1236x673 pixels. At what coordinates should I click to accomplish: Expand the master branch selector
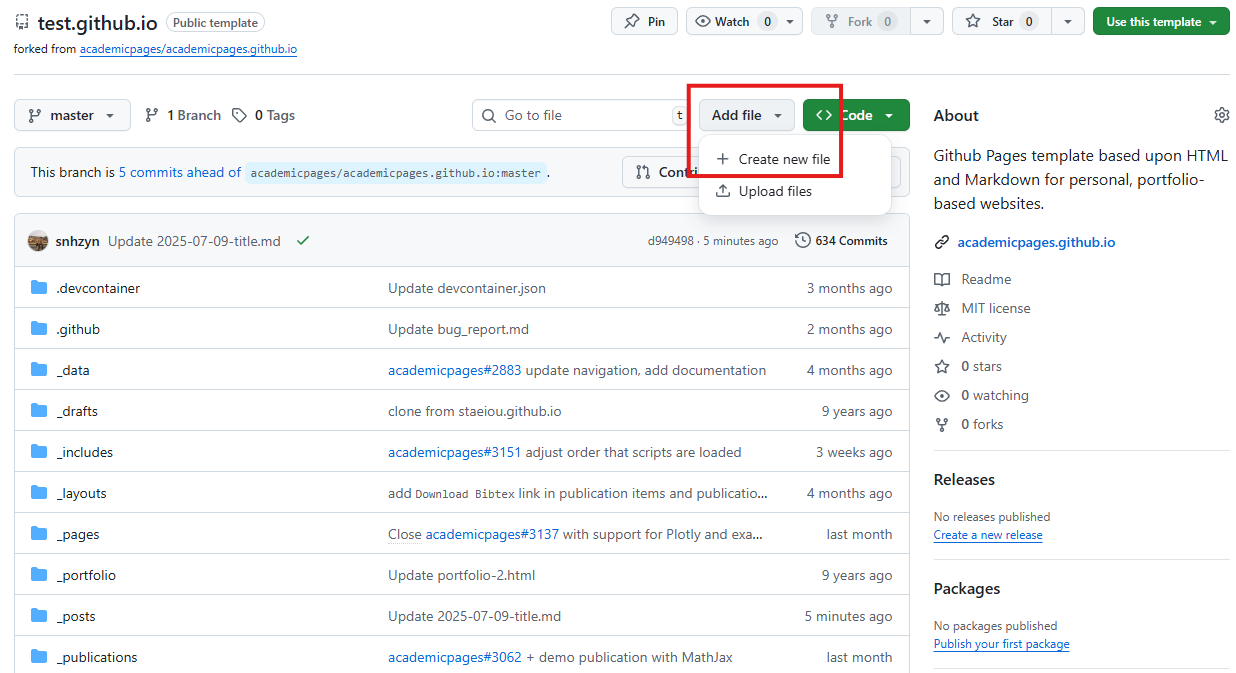click(x=72, y=115)
